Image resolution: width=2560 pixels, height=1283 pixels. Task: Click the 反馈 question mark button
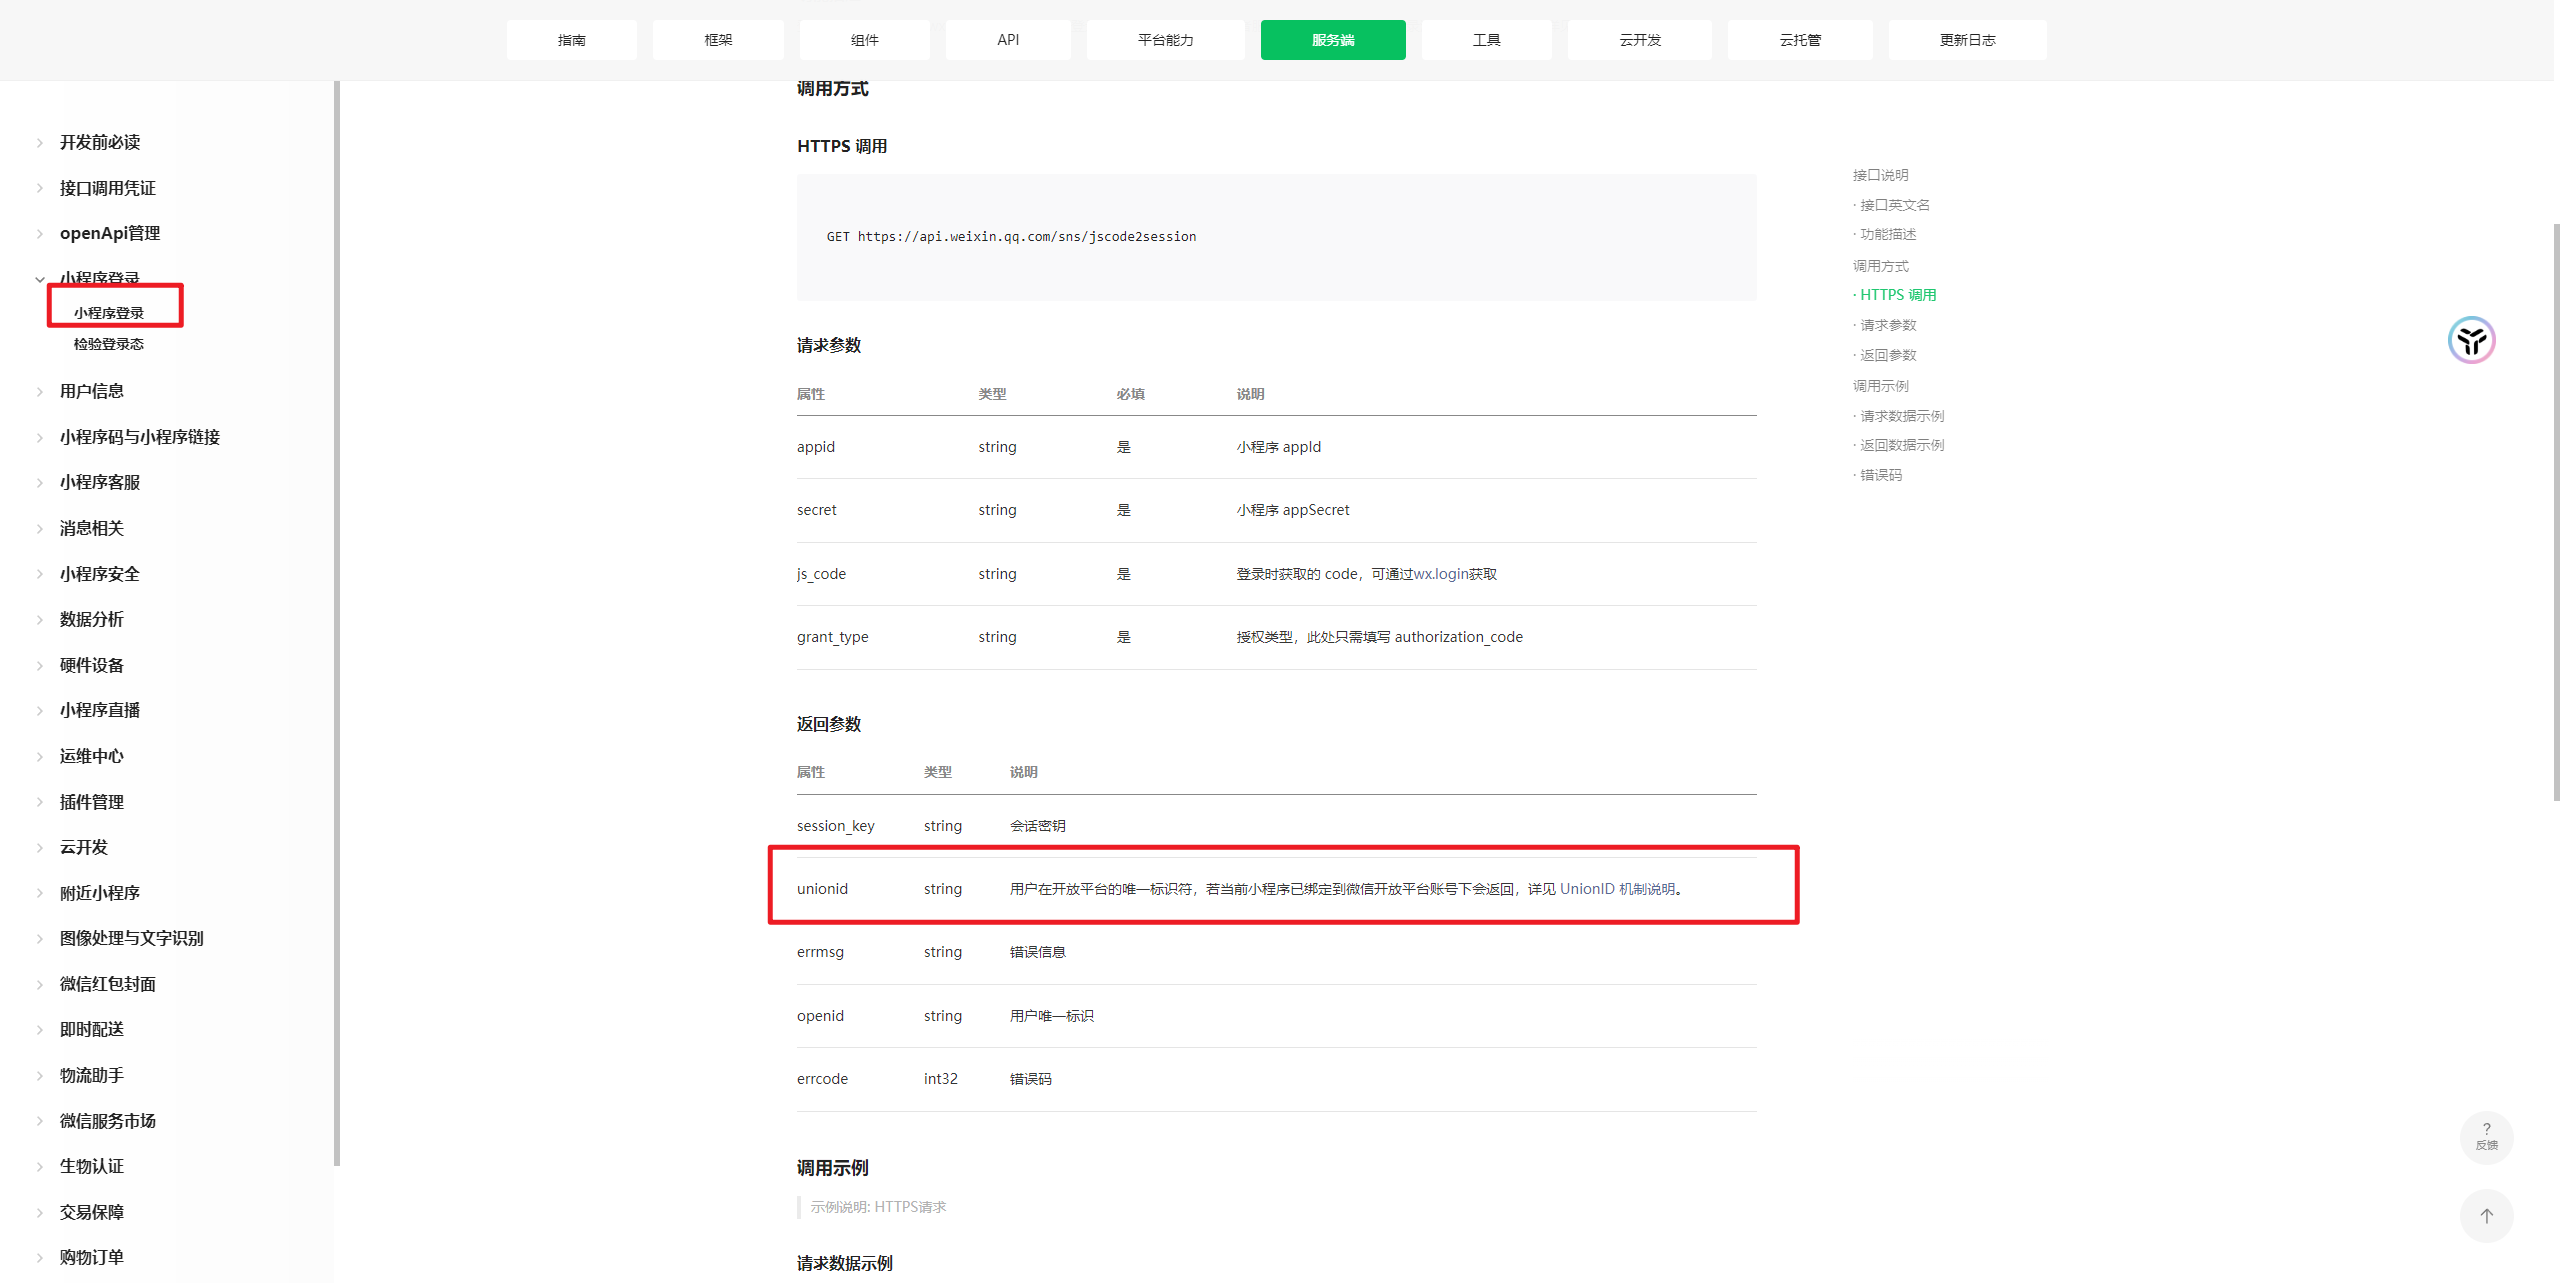2486,1136
